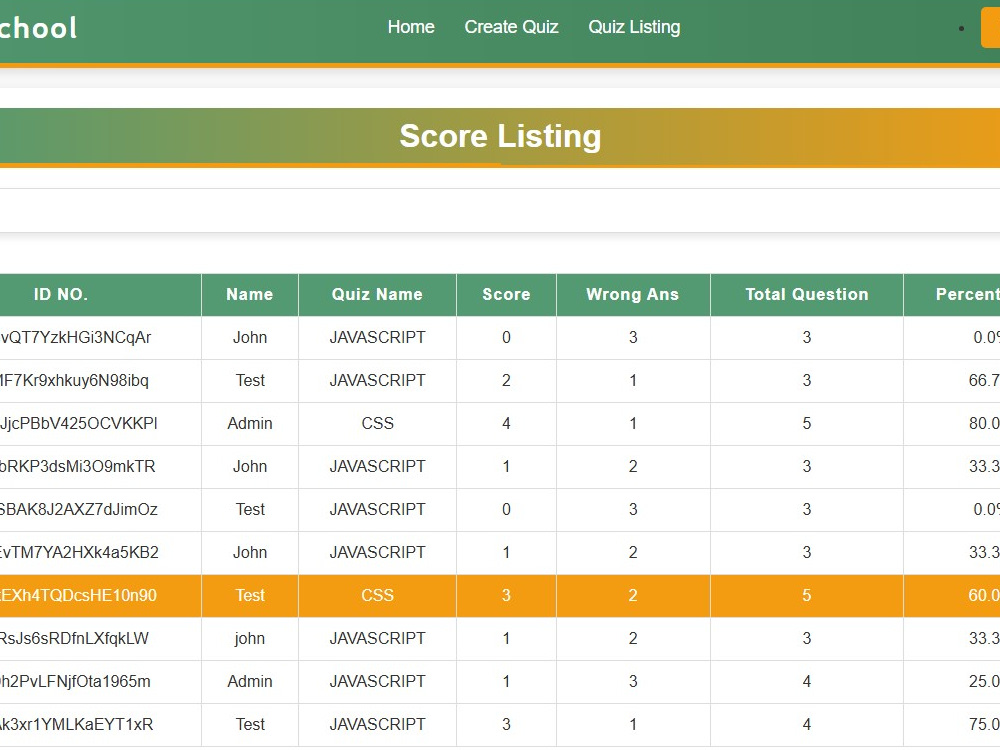This screenshot has height=750, width=1000.
Task: Select the Name column header
Action: point(249,294)
